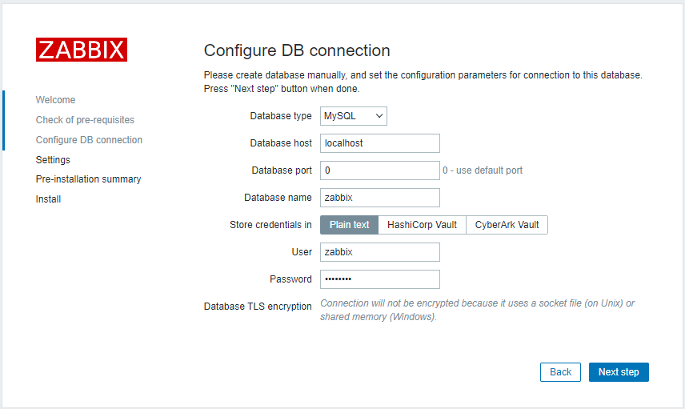Click the Database name label
The image size is (685, 409).
tap(278, 198)
